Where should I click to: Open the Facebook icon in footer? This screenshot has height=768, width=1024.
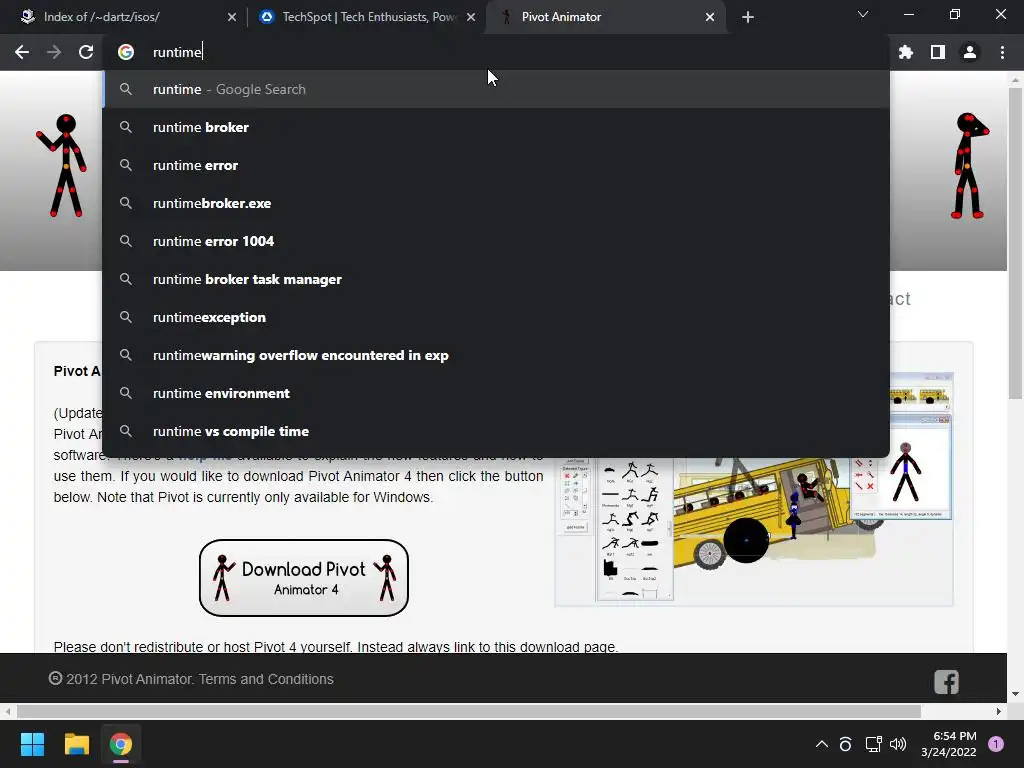(946, 682)
